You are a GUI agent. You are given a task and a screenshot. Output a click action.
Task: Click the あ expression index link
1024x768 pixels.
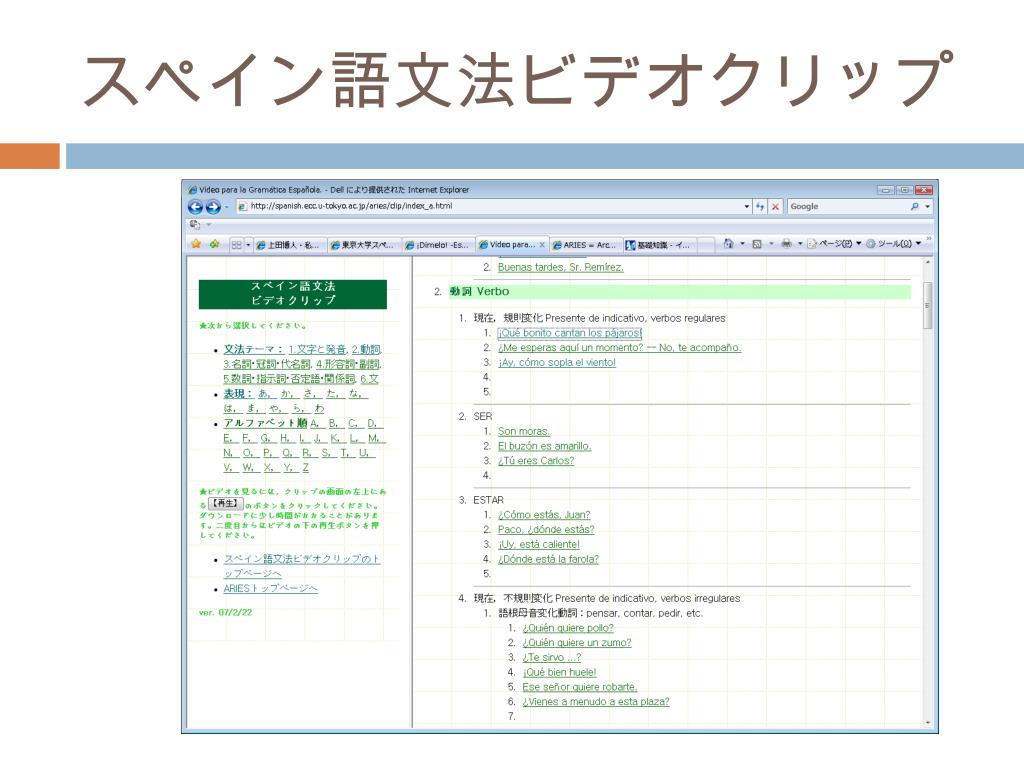264,394
